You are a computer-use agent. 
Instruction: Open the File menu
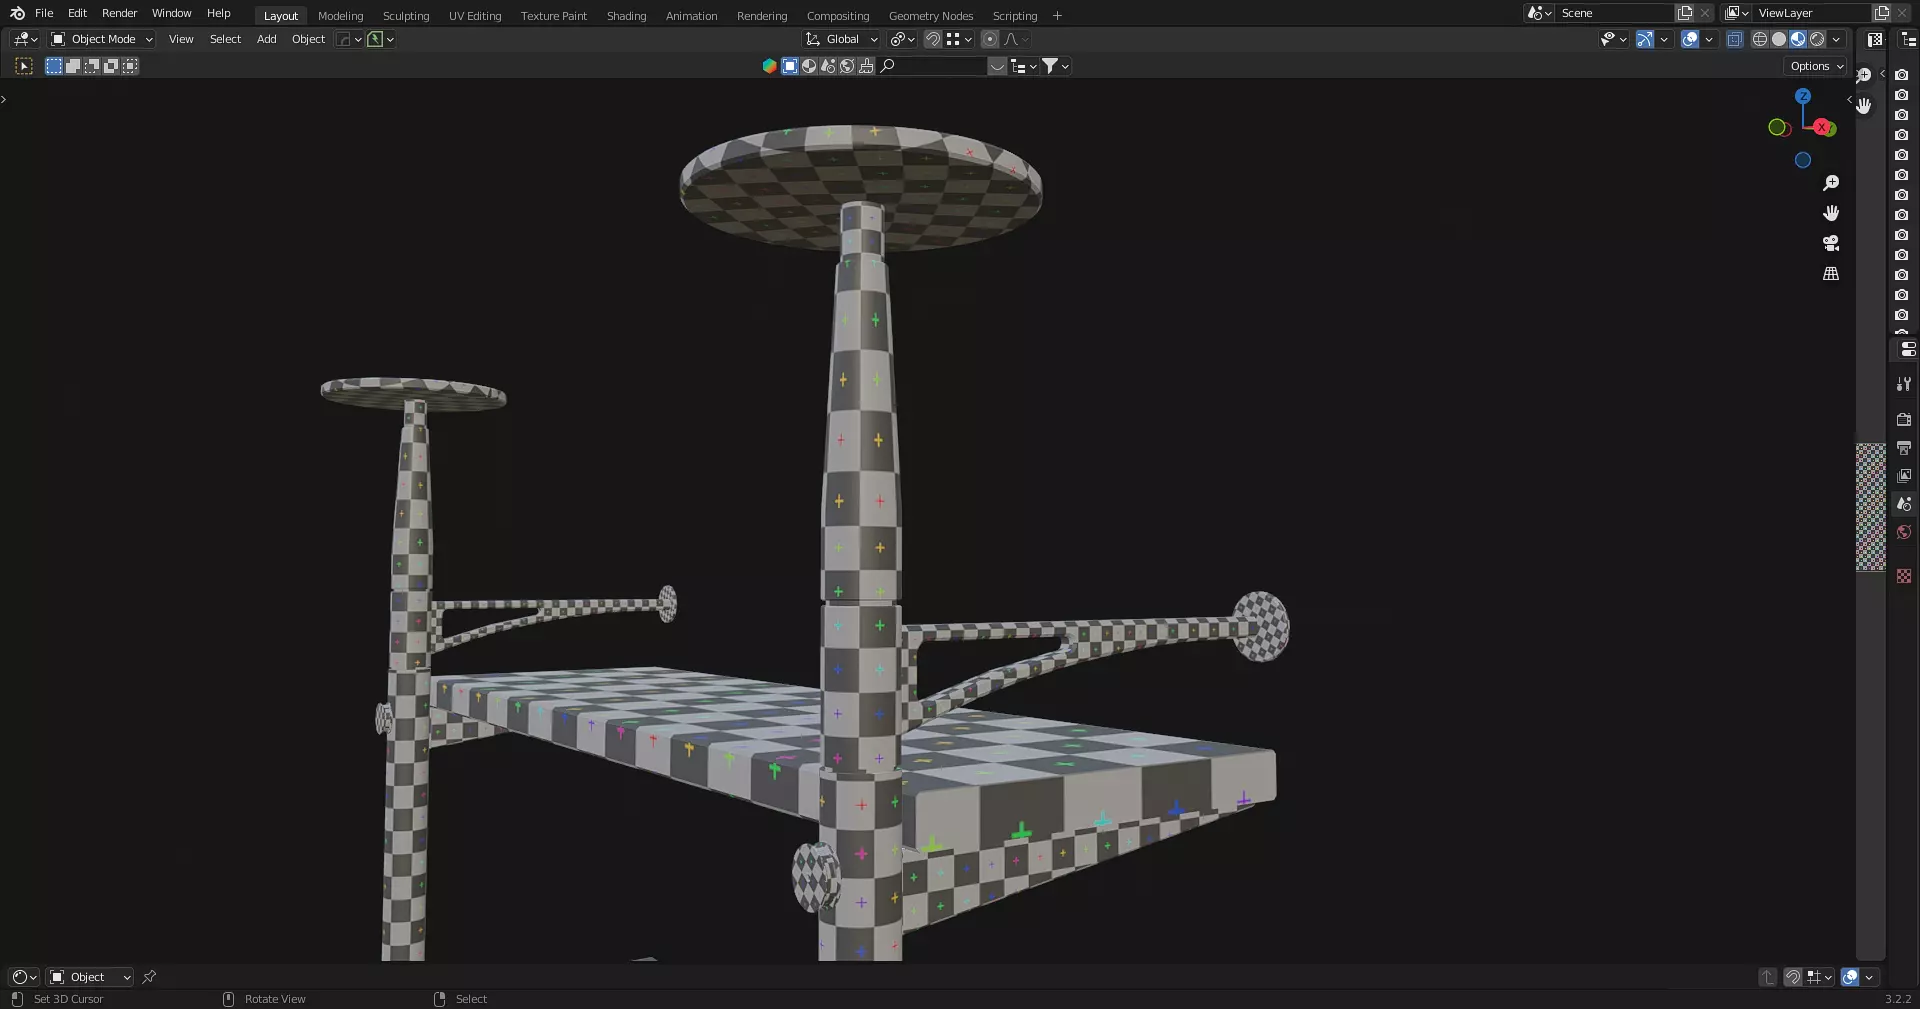click(44, 13)
